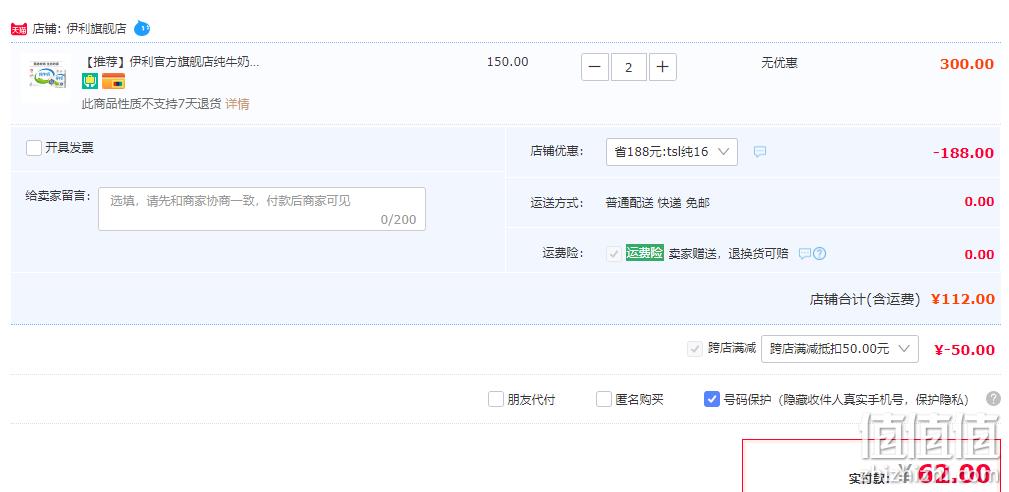The image size is (1009, 492).
Task: Toggle the 运费险 checkbox
Action: [613, 253]
